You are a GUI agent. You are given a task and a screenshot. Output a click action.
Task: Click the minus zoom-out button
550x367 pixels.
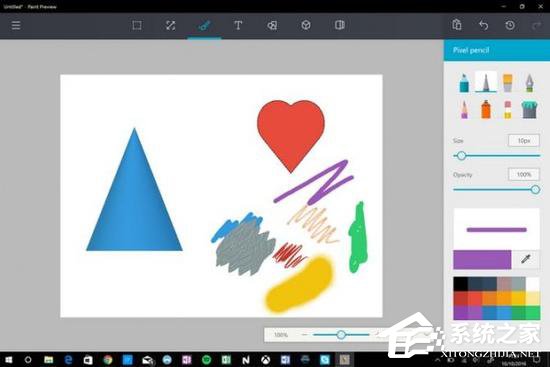304,335
